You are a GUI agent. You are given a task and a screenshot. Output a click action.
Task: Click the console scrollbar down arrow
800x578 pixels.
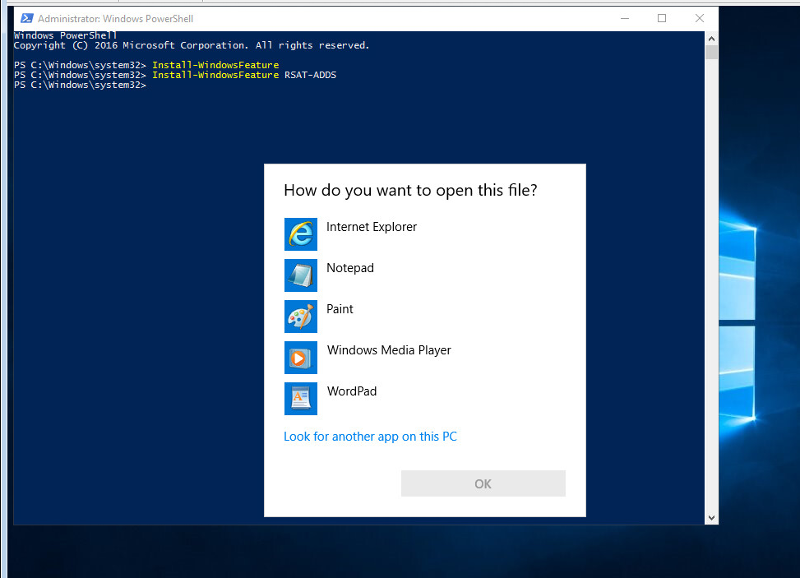(x=711, y=517)
